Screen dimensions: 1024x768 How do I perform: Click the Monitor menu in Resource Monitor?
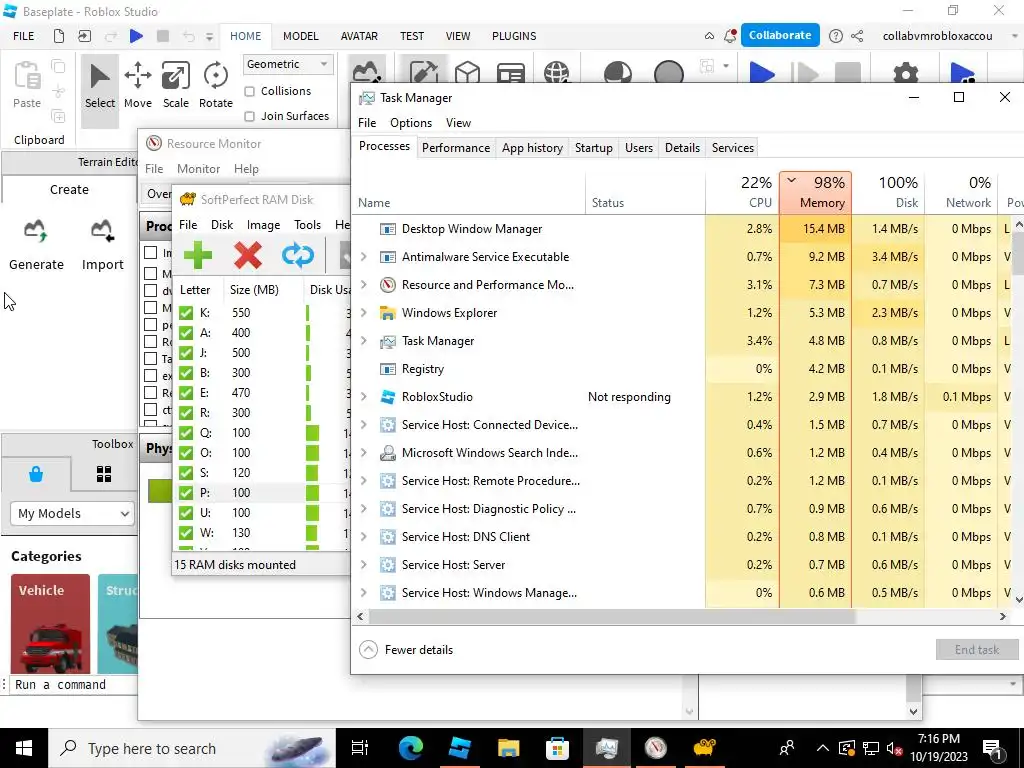click(x=198, y=168)
